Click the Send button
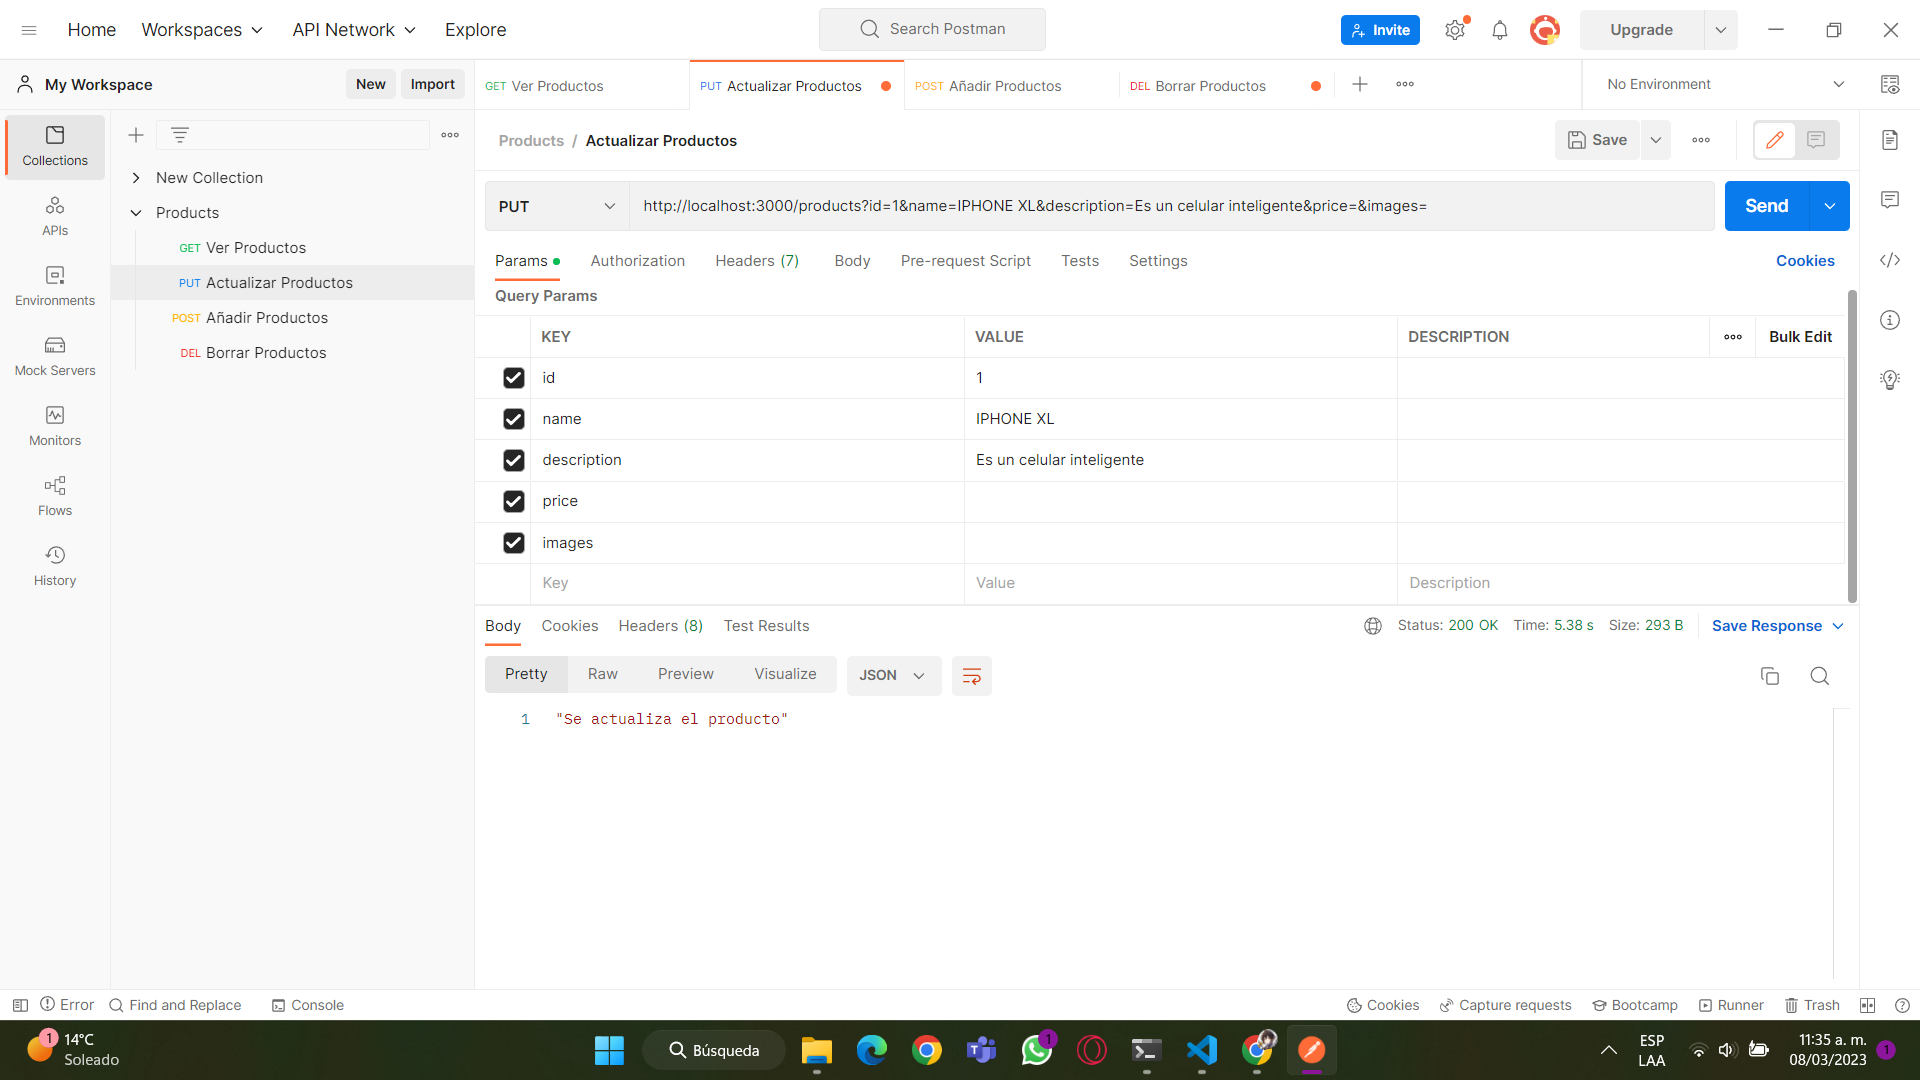 point(1766,206)
